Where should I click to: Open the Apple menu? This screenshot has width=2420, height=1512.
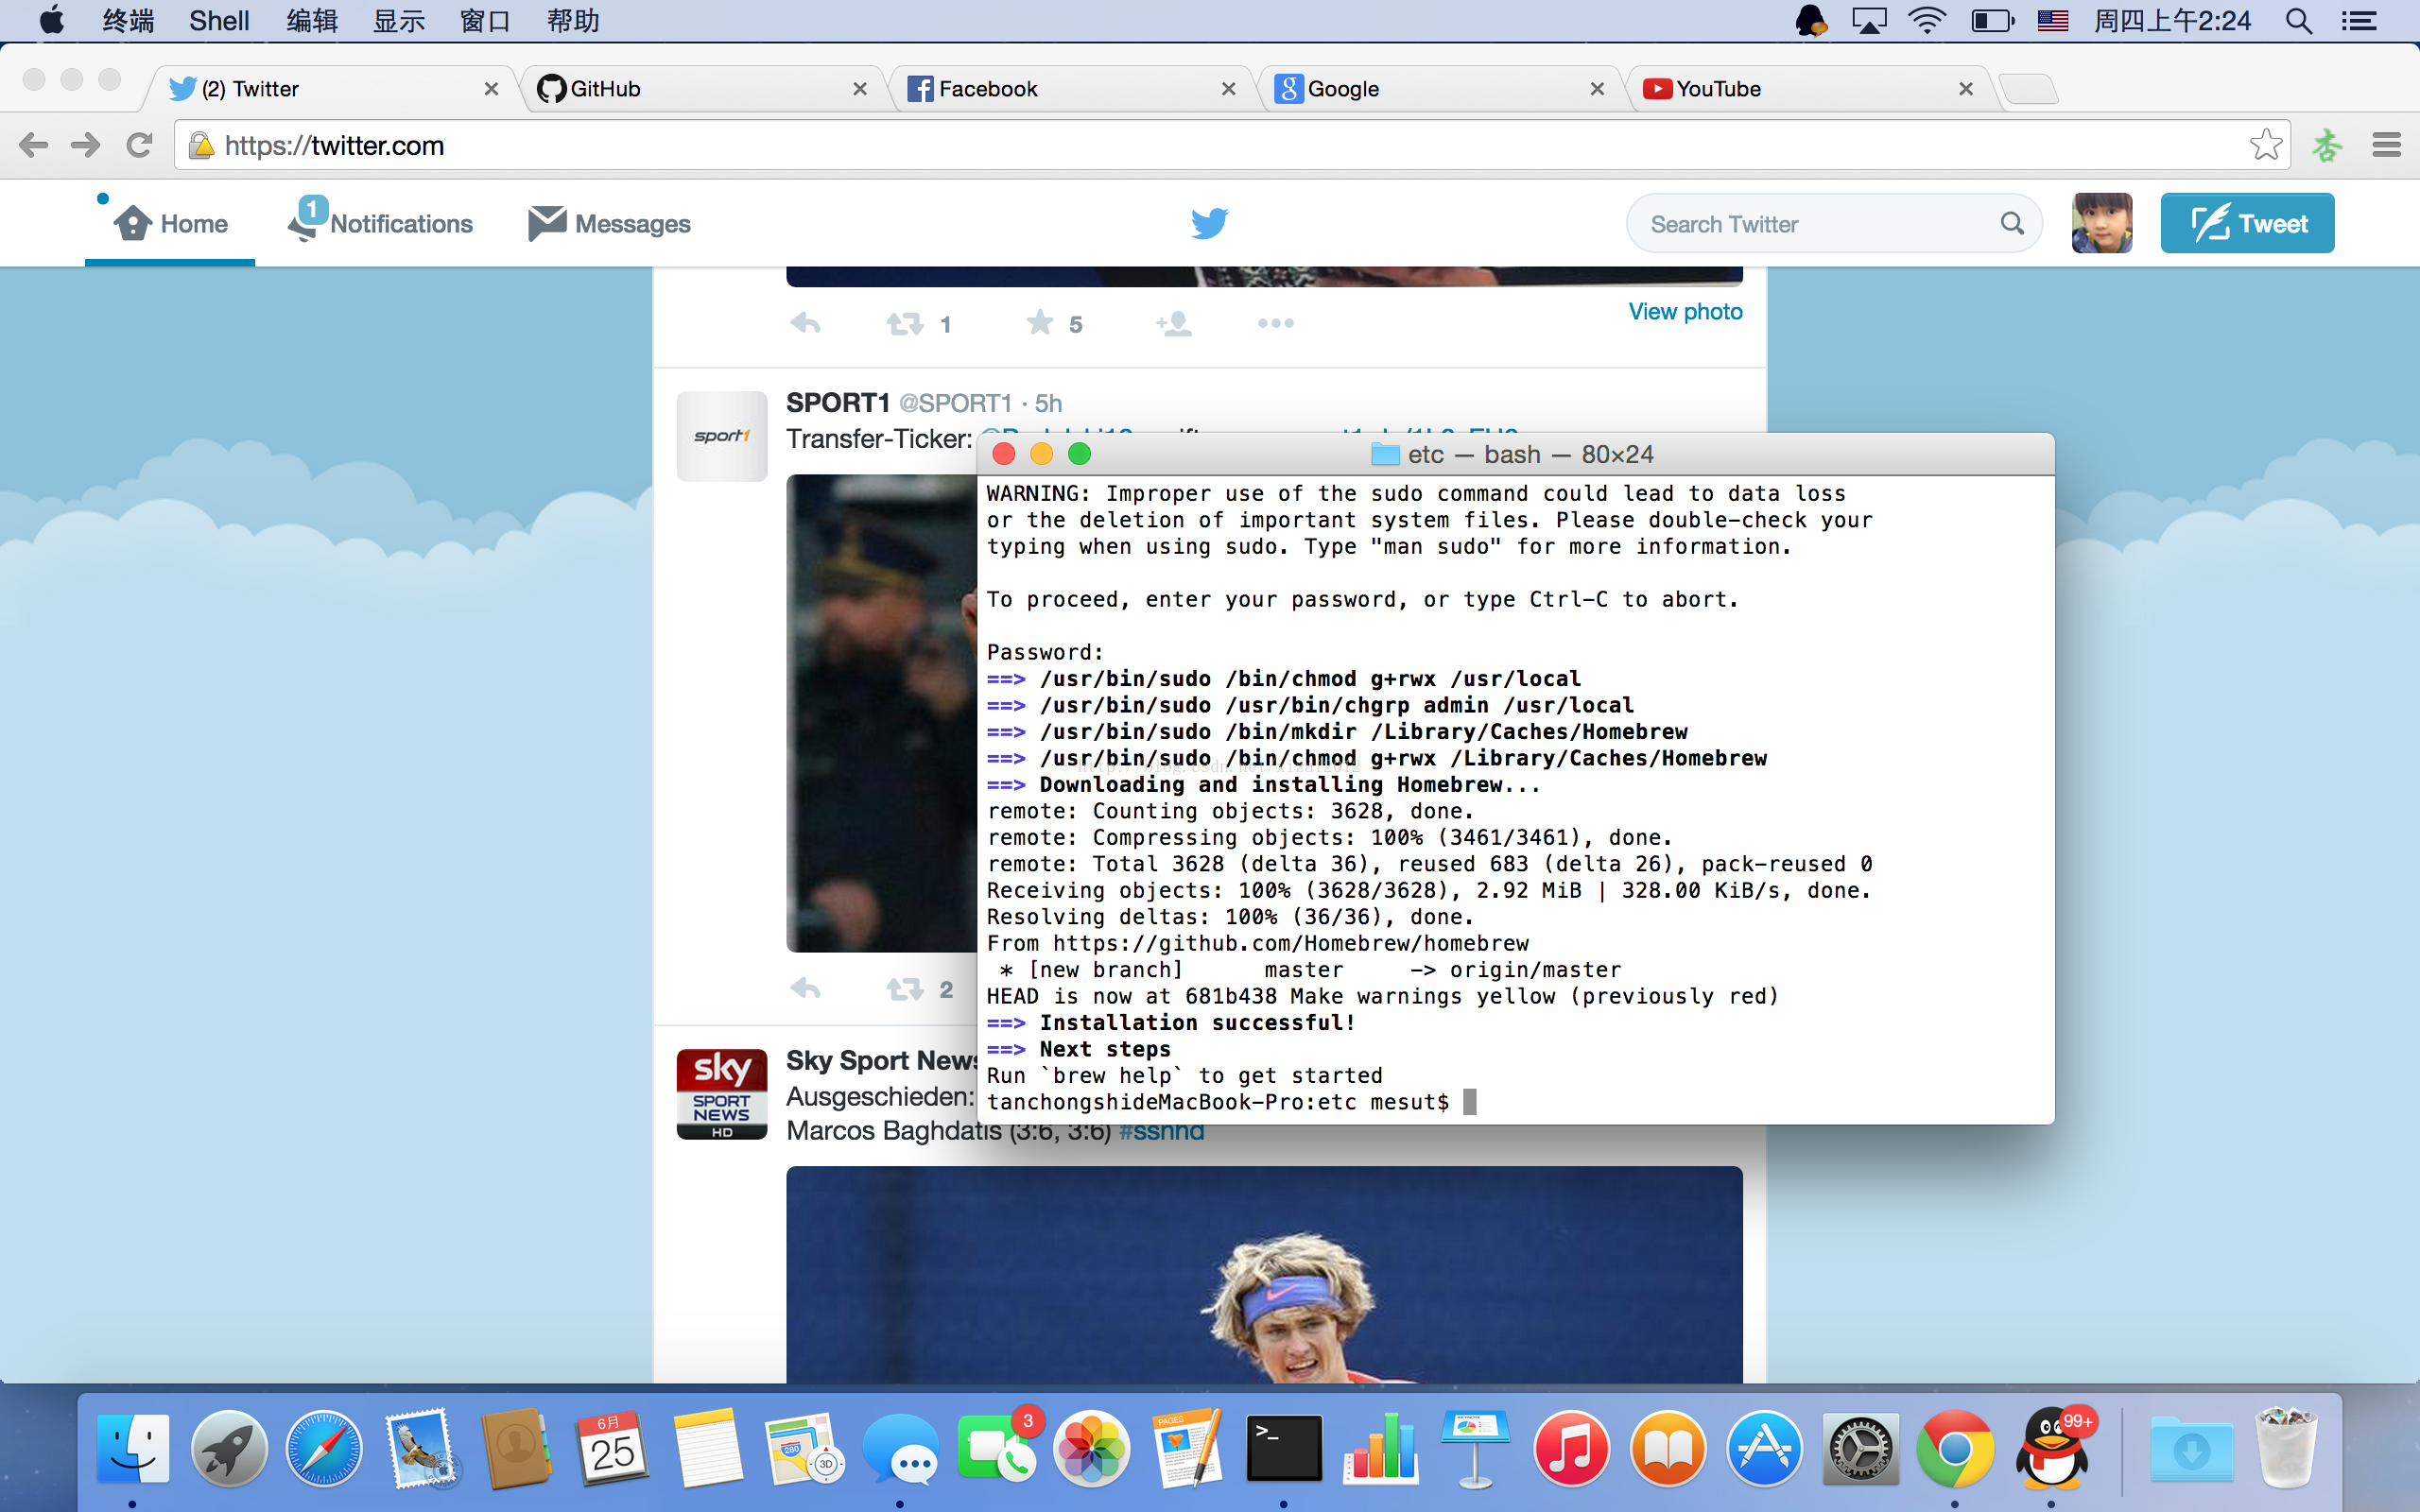tap(51, 20)
